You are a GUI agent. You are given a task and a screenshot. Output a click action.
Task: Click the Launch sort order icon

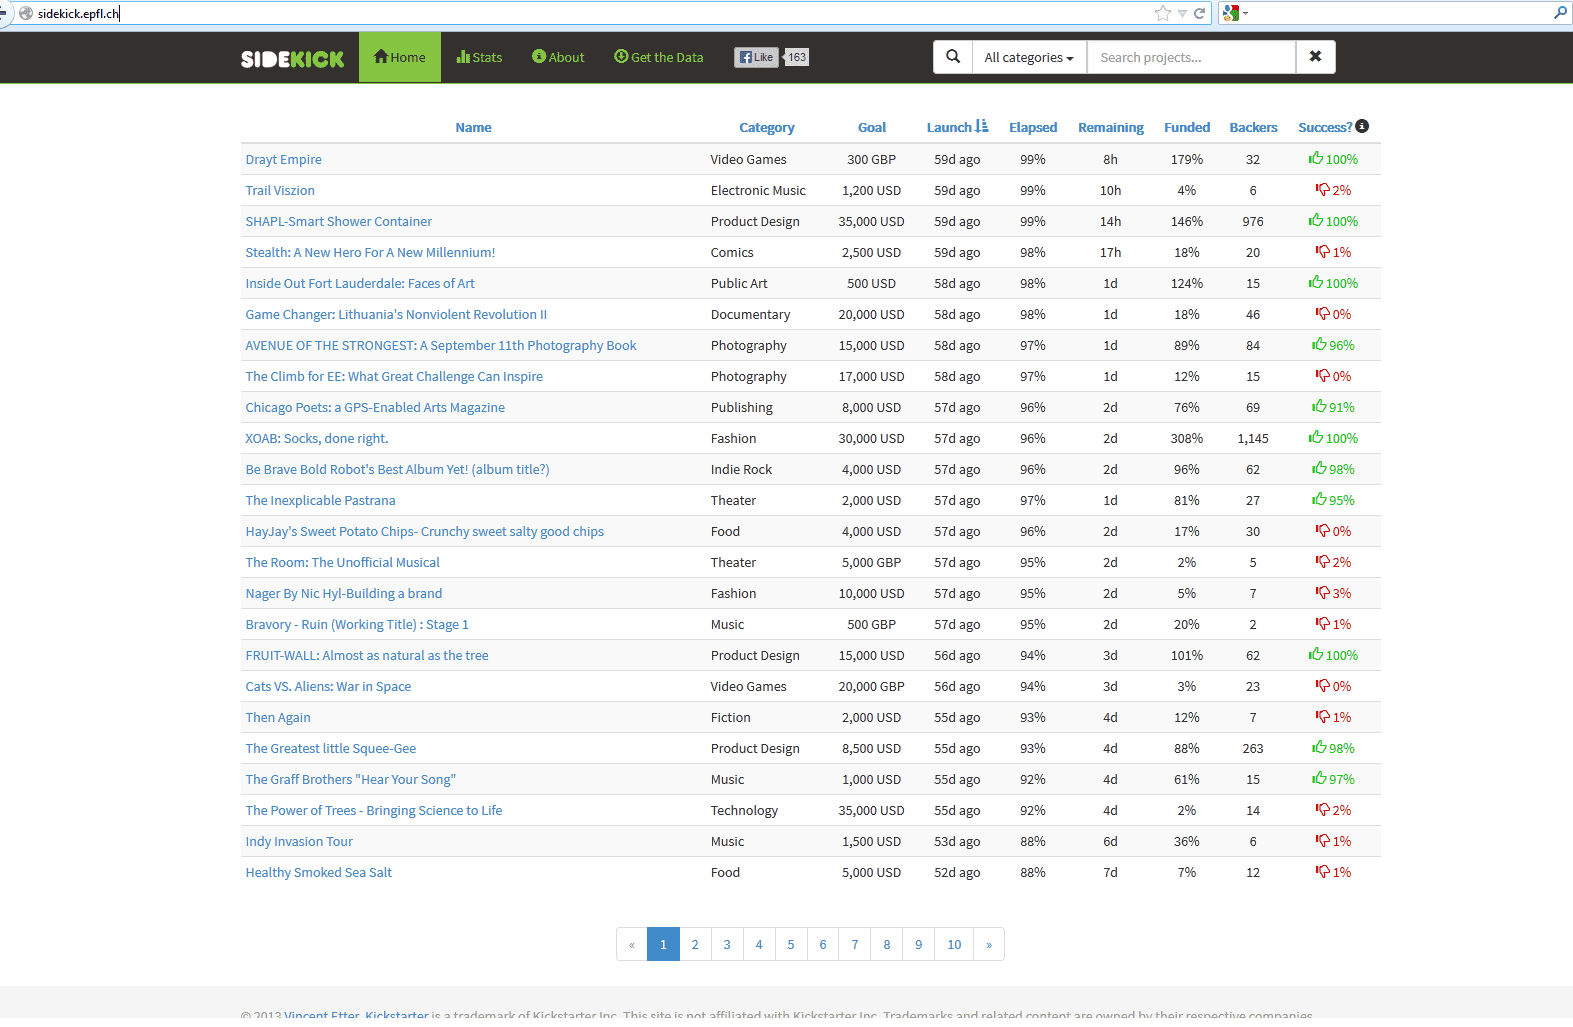(x=982, y=126)
